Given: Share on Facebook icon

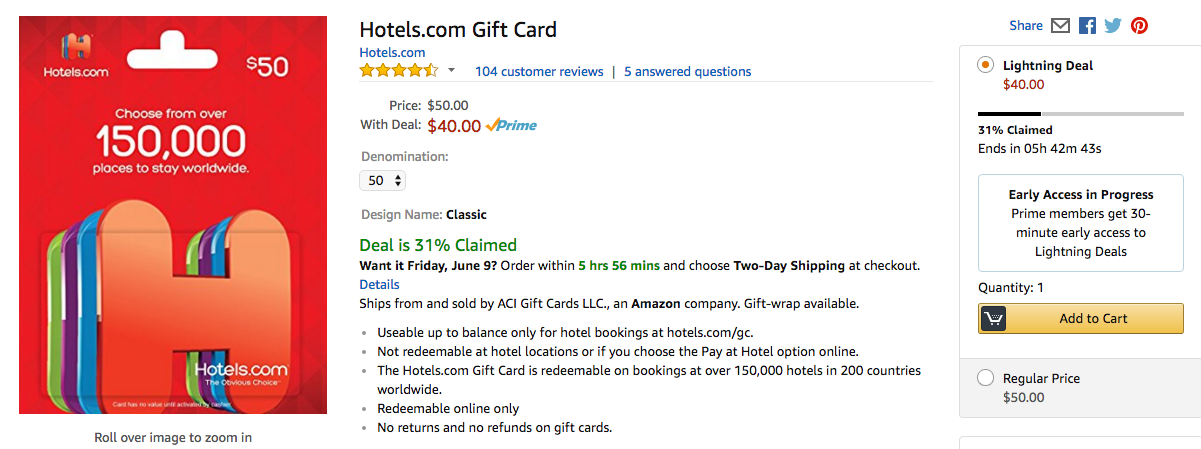Looking at the screenshot, I should (1088, 26).
